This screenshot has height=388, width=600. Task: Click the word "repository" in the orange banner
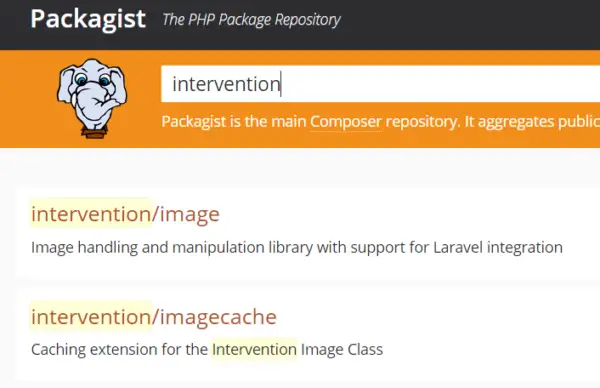pyautogui.click(x=422, y=122)
